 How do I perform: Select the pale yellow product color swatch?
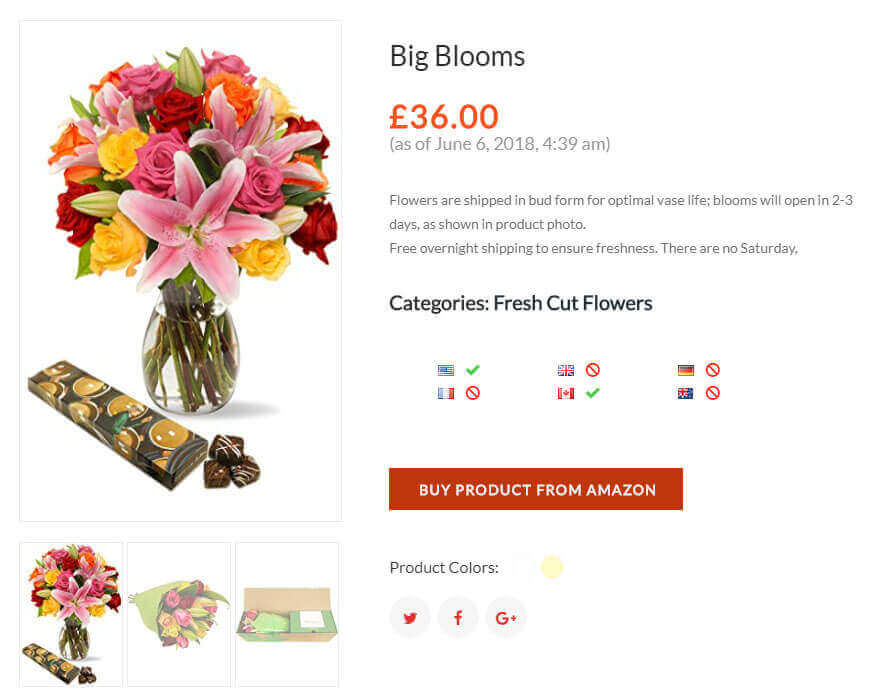552,567
